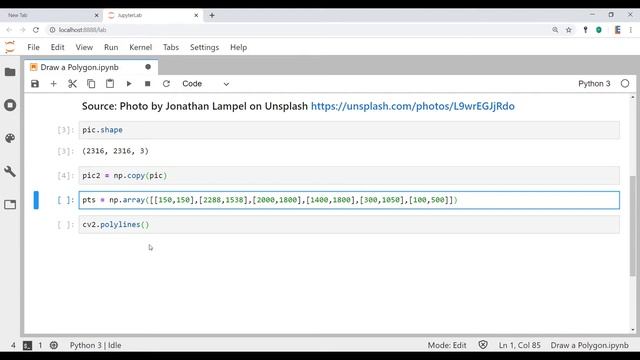Open the Notebook Tools wrench icon
The image size is (640, 360).
point(10,171)
